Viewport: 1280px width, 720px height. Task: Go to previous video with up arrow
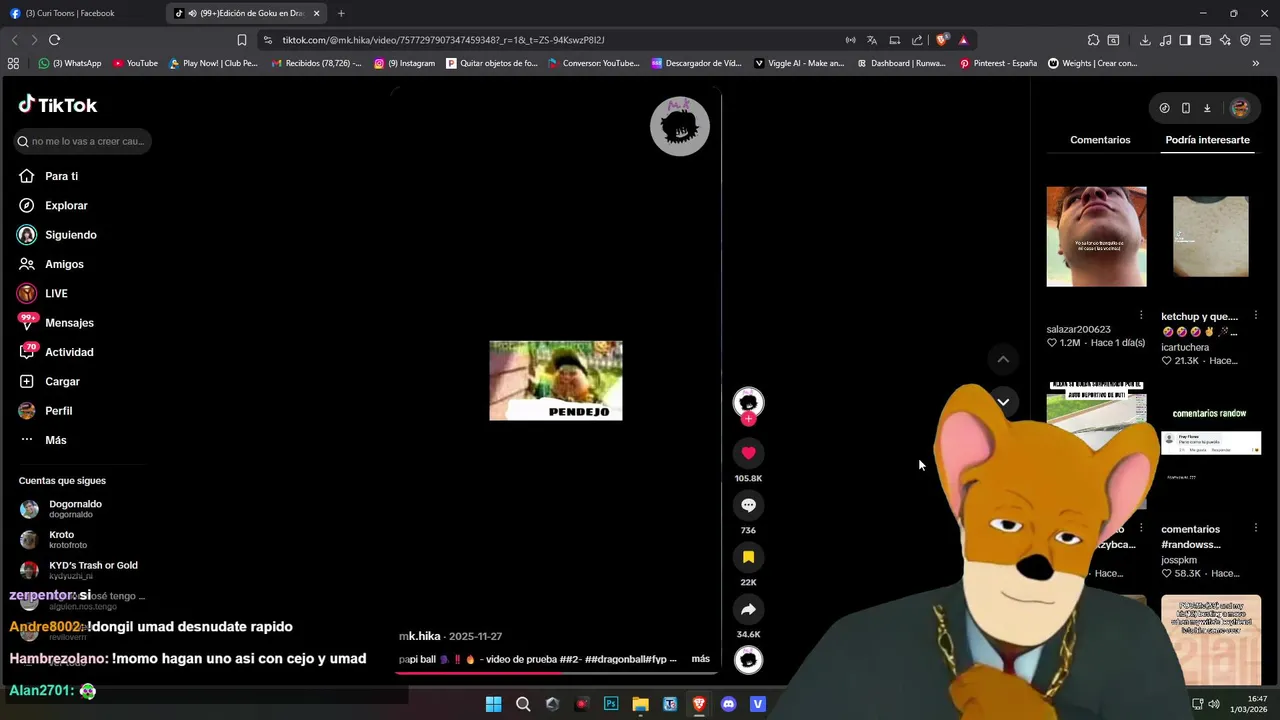point(1003,359)
